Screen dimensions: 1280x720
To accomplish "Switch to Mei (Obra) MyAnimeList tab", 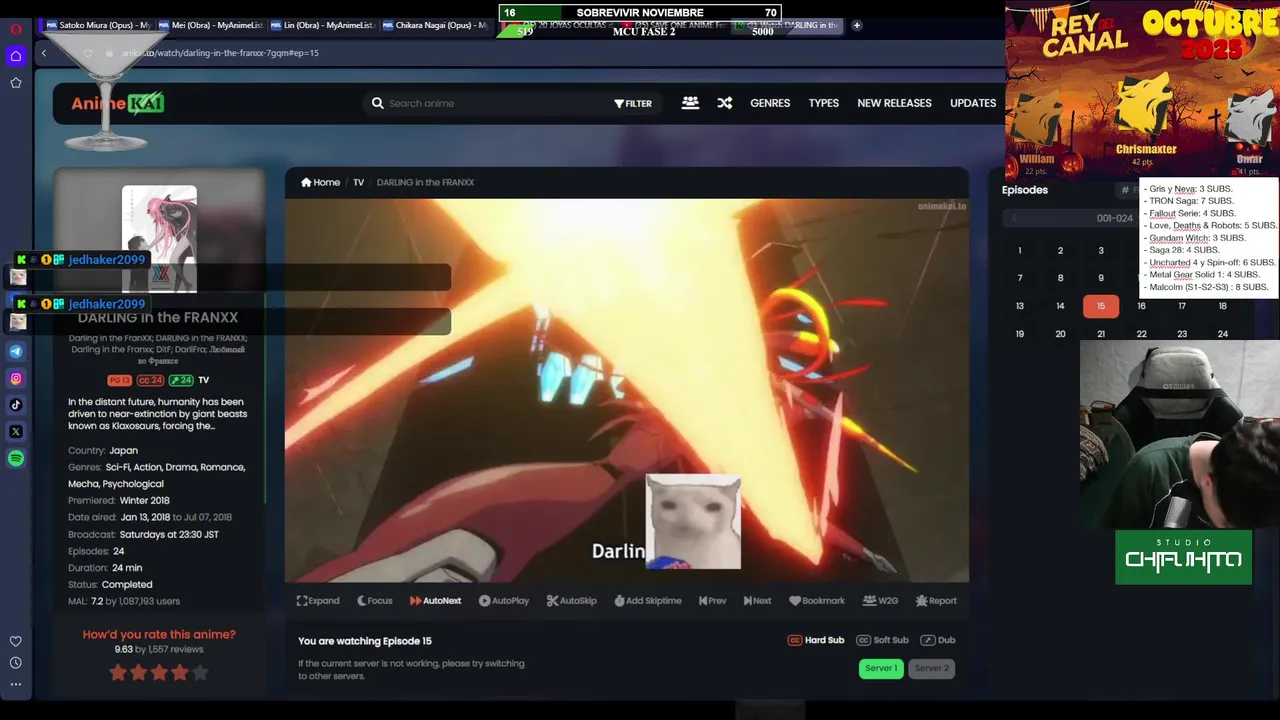I will (210, 25).
